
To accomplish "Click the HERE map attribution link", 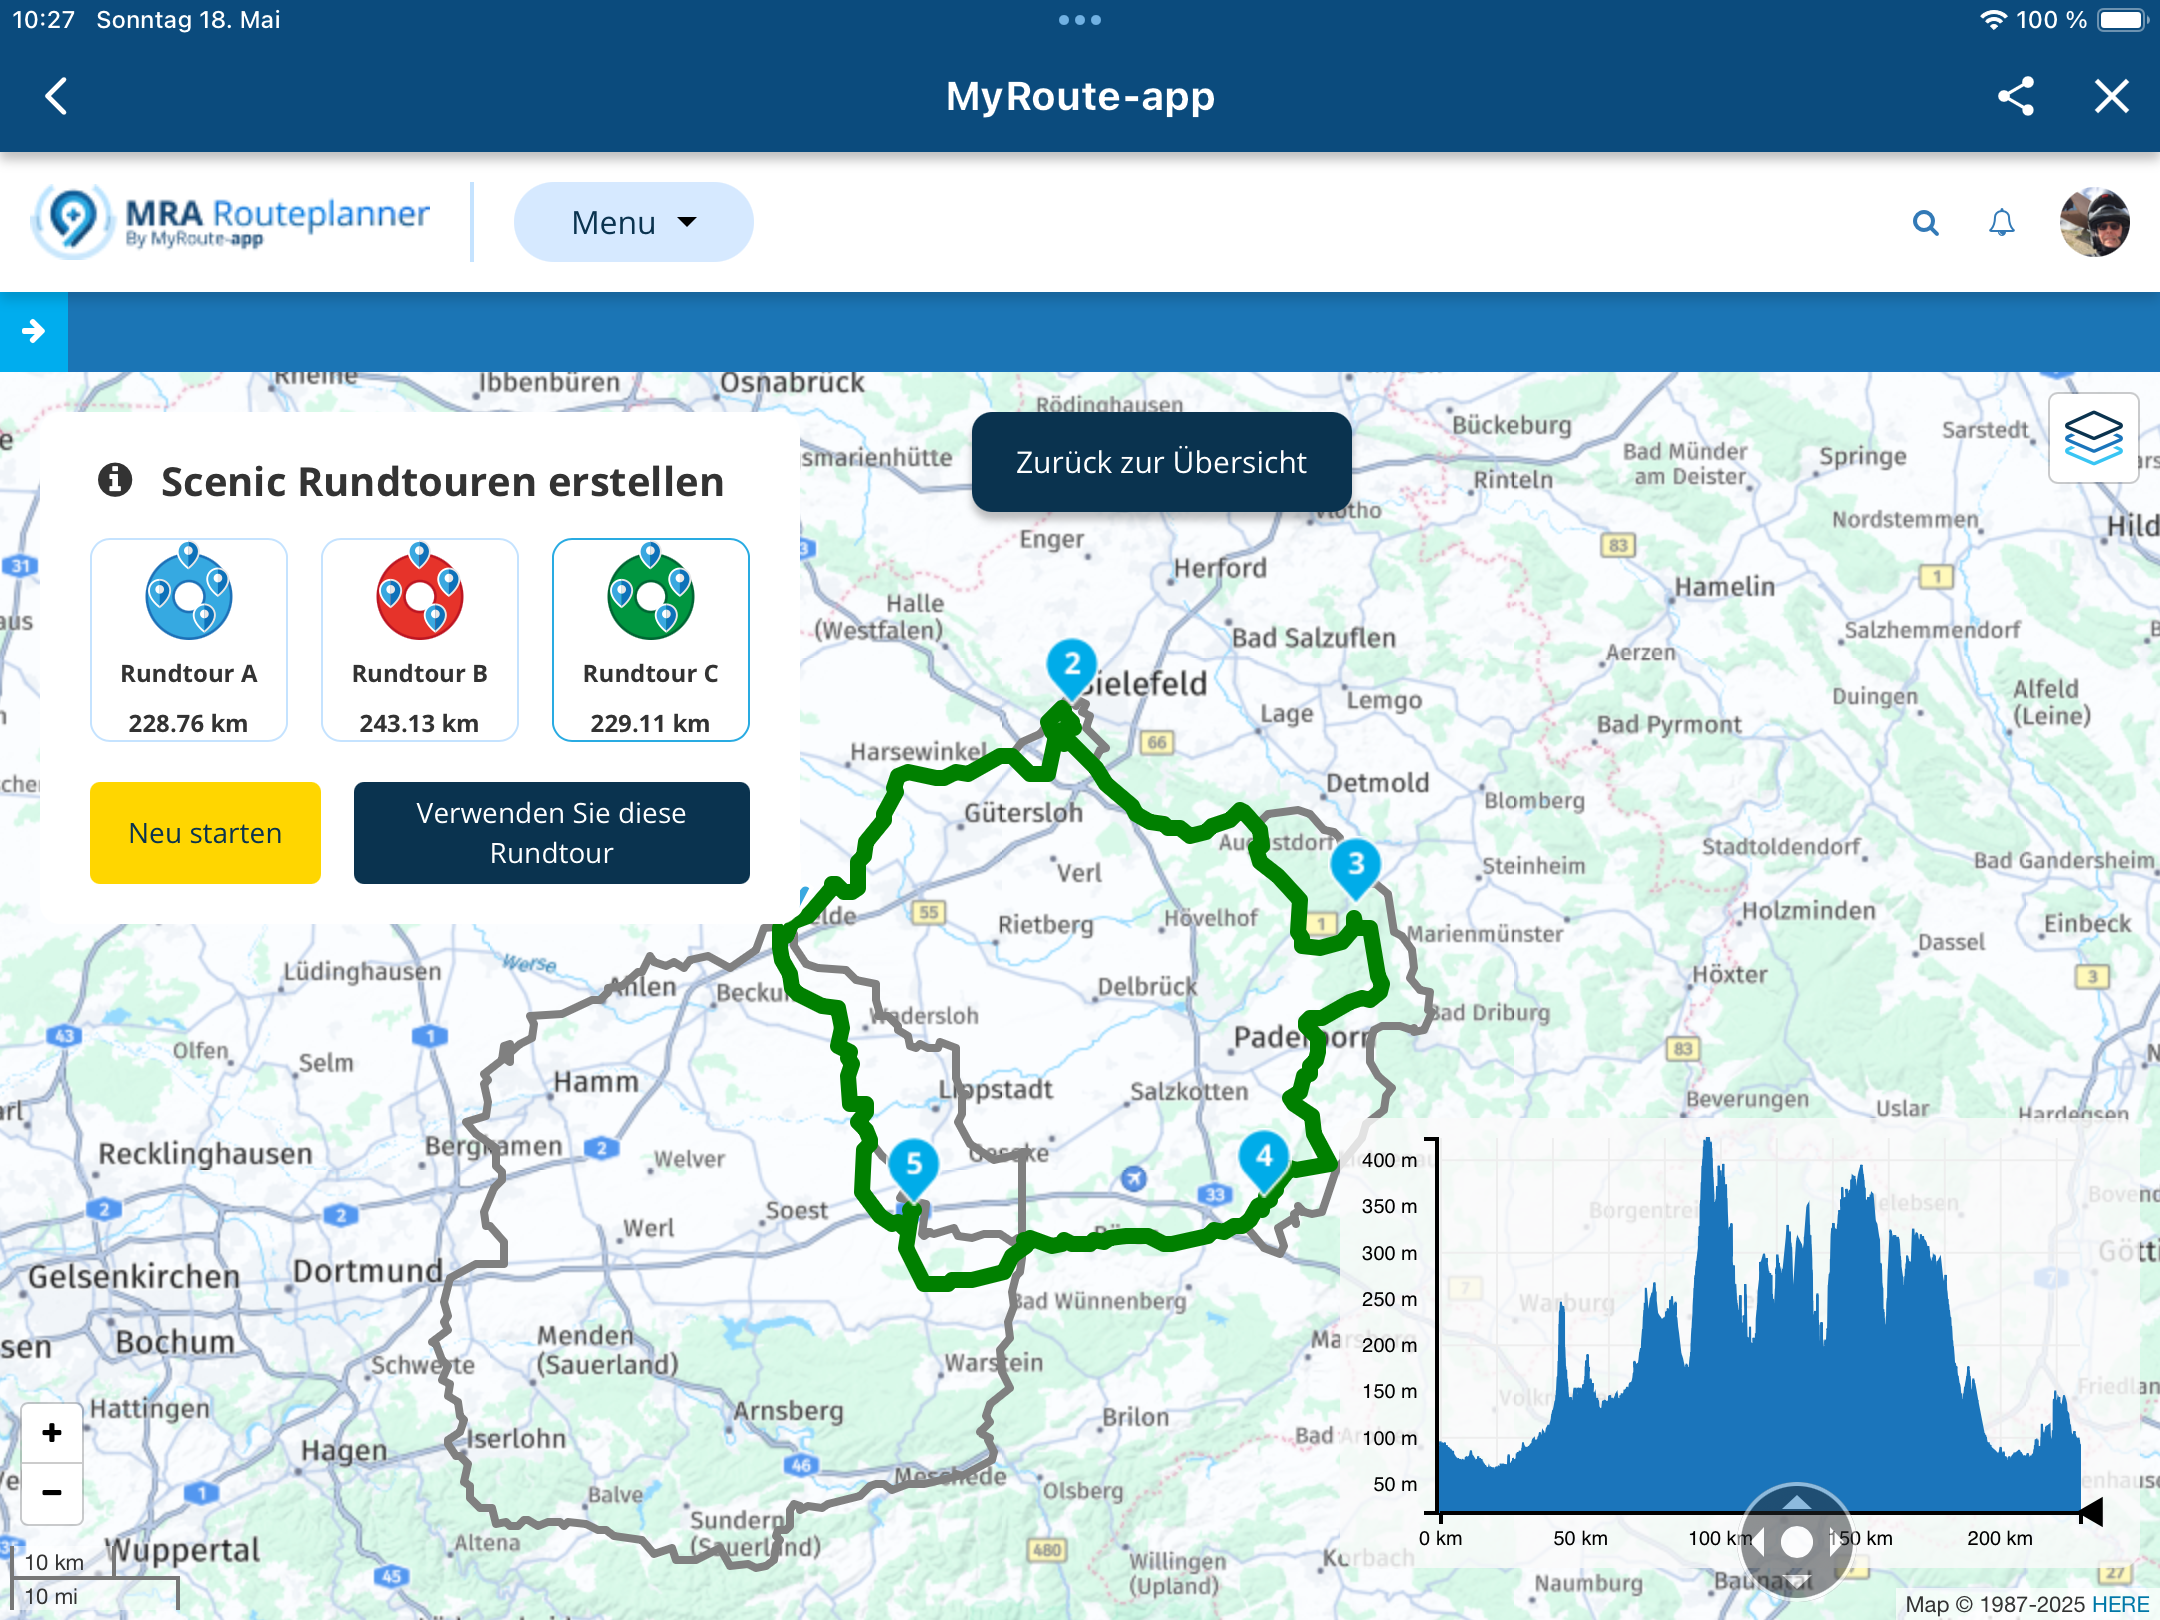I will coord(2120,1604).
